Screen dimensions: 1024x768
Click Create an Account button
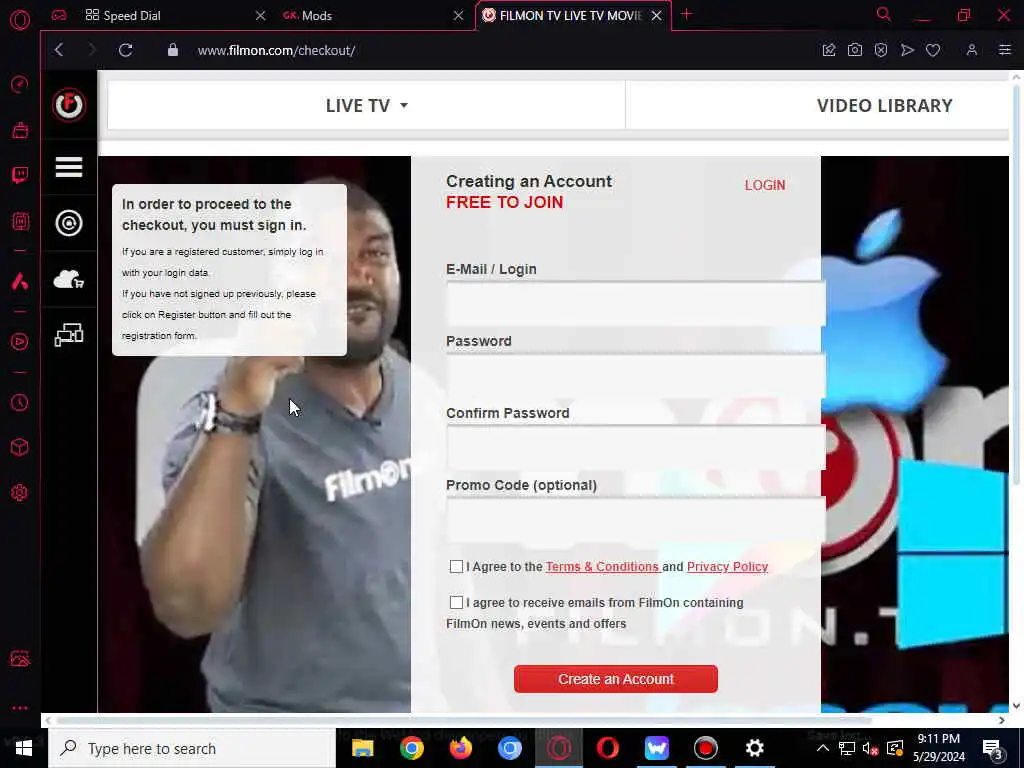(x=615, y=679)
